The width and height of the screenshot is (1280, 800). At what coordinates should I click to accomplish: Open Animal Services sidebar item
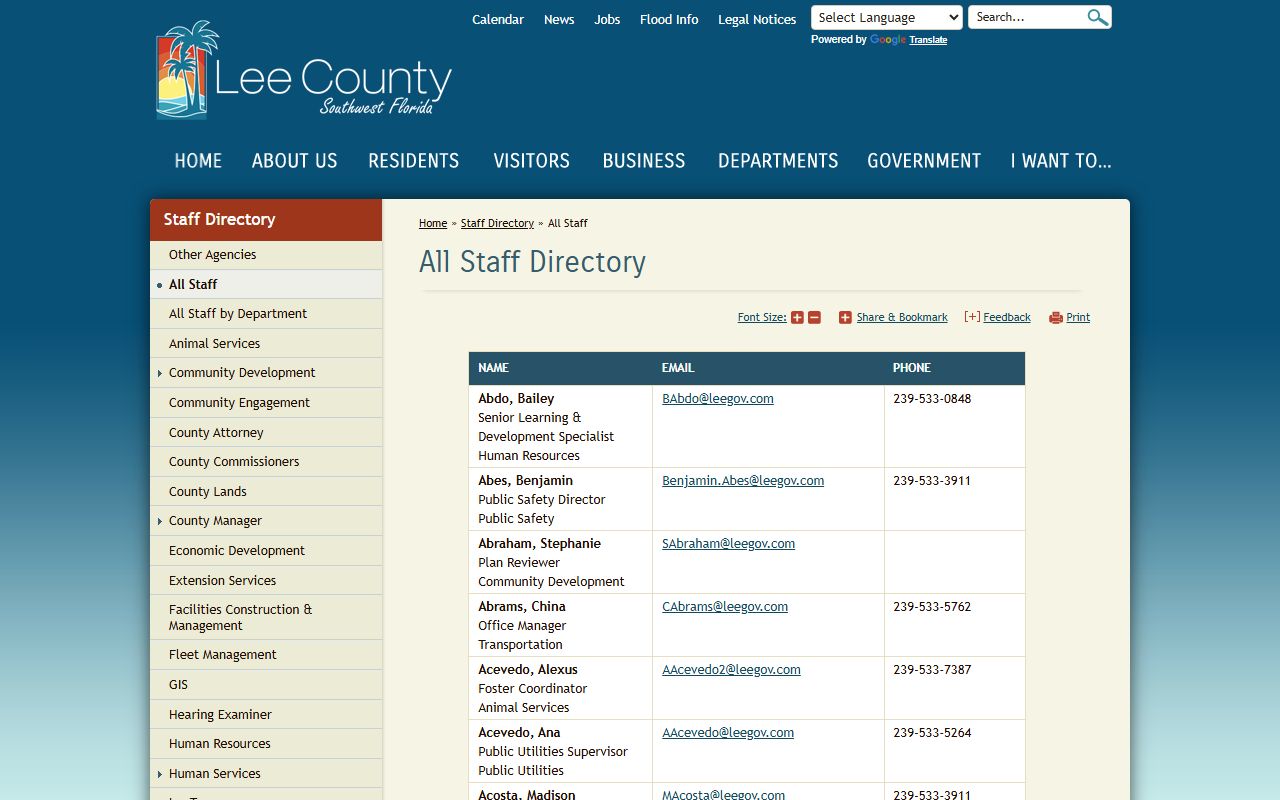pos(266,343)
